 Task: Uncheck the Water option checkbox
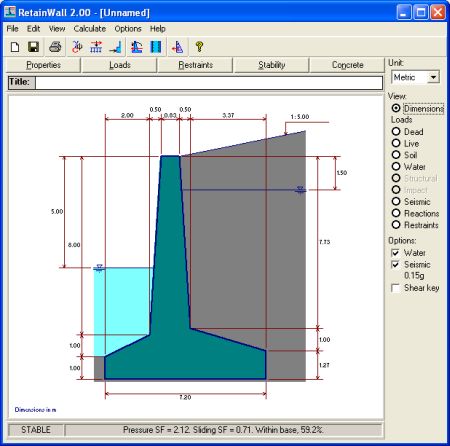point(395,253)
